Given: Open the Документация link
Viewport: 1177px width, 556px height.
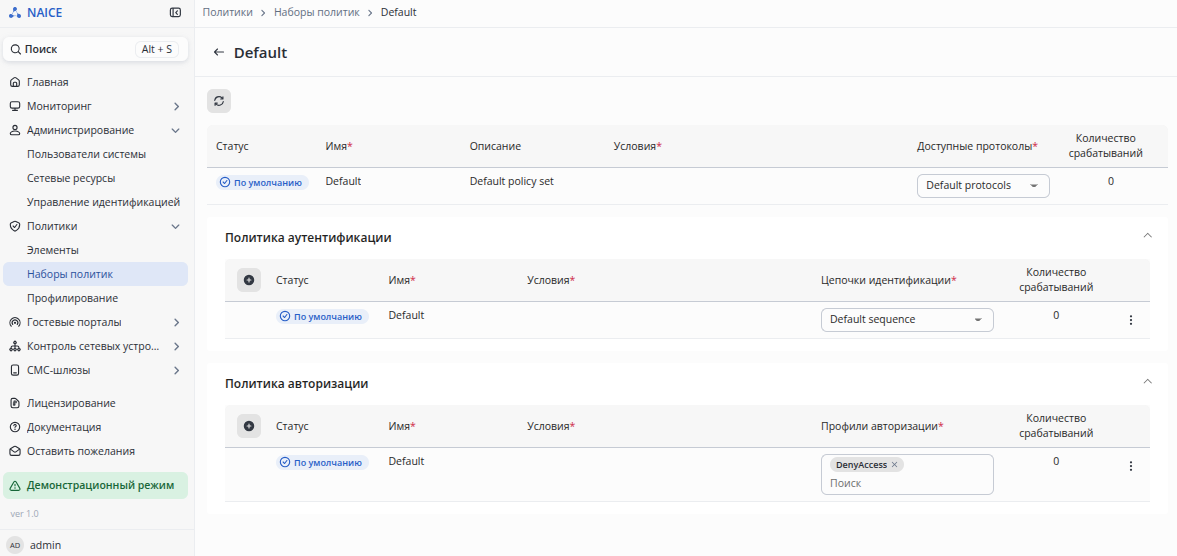Looking at the screenshot, I should [x=63, y=427].
